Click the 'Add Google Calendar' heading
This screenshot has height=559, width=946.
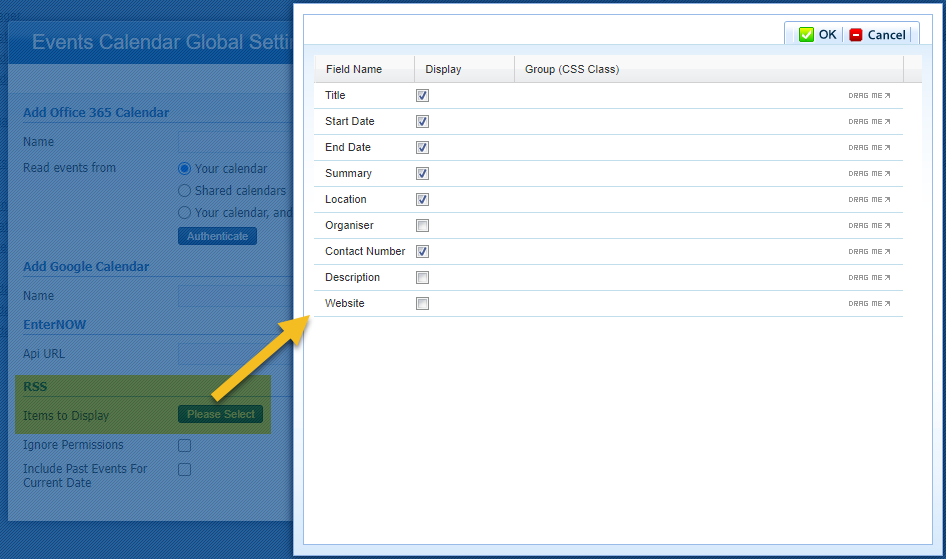pyautogui.click(x=86, y=266)
